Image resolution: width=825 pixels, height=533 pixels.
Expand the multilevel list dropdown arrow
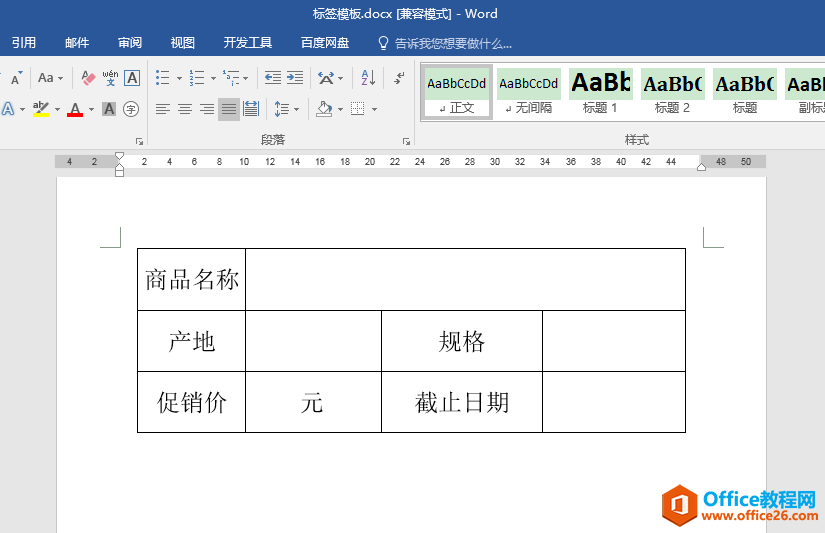(x=246, y=78)
